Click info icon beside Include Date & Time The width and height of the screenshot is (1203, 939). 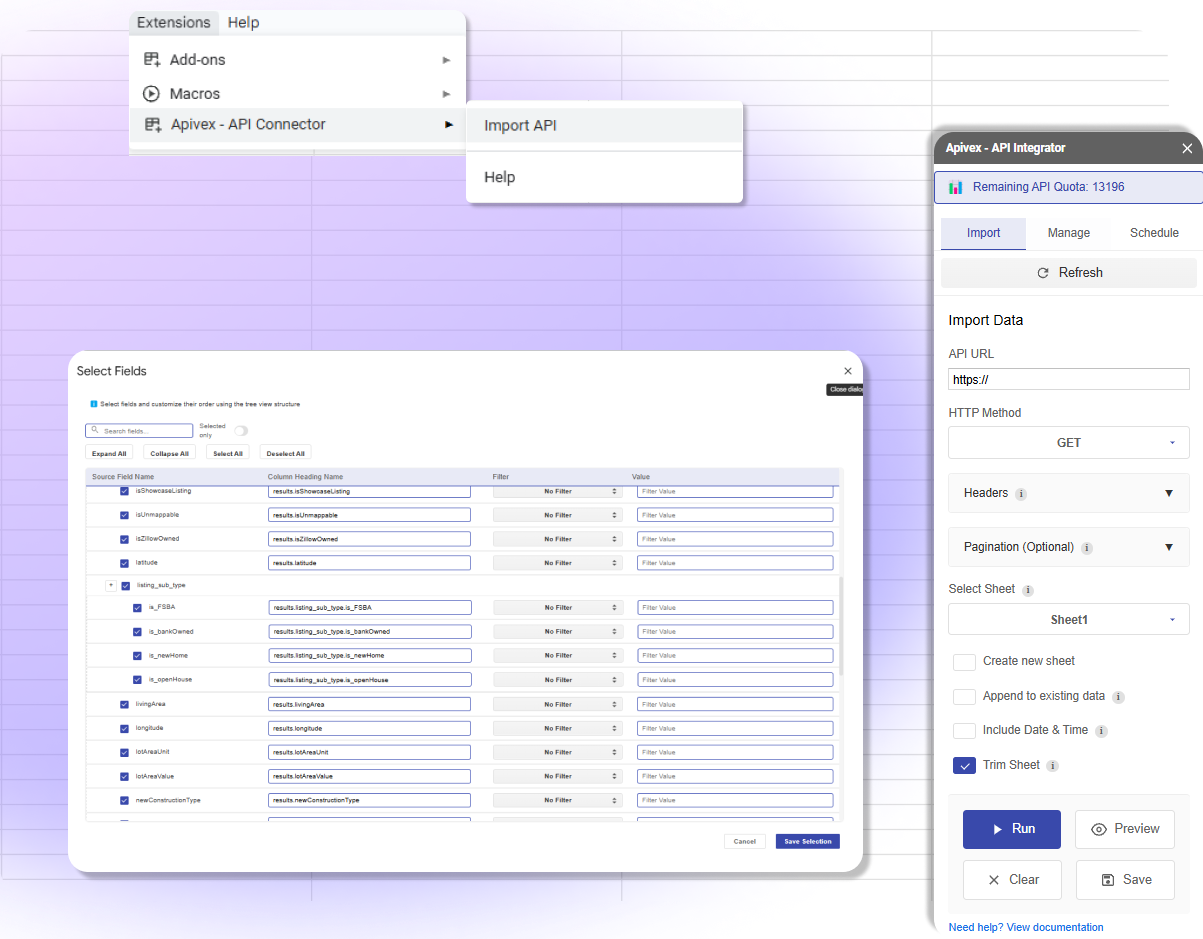tap(1101, 731)
